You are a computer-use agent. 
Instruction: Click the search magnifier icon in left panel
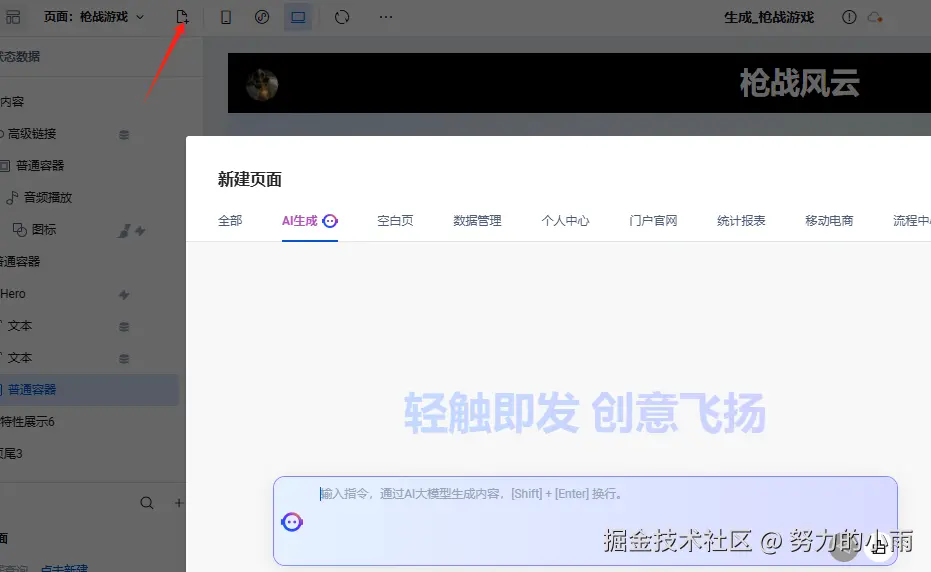click(x=147, y=503)
